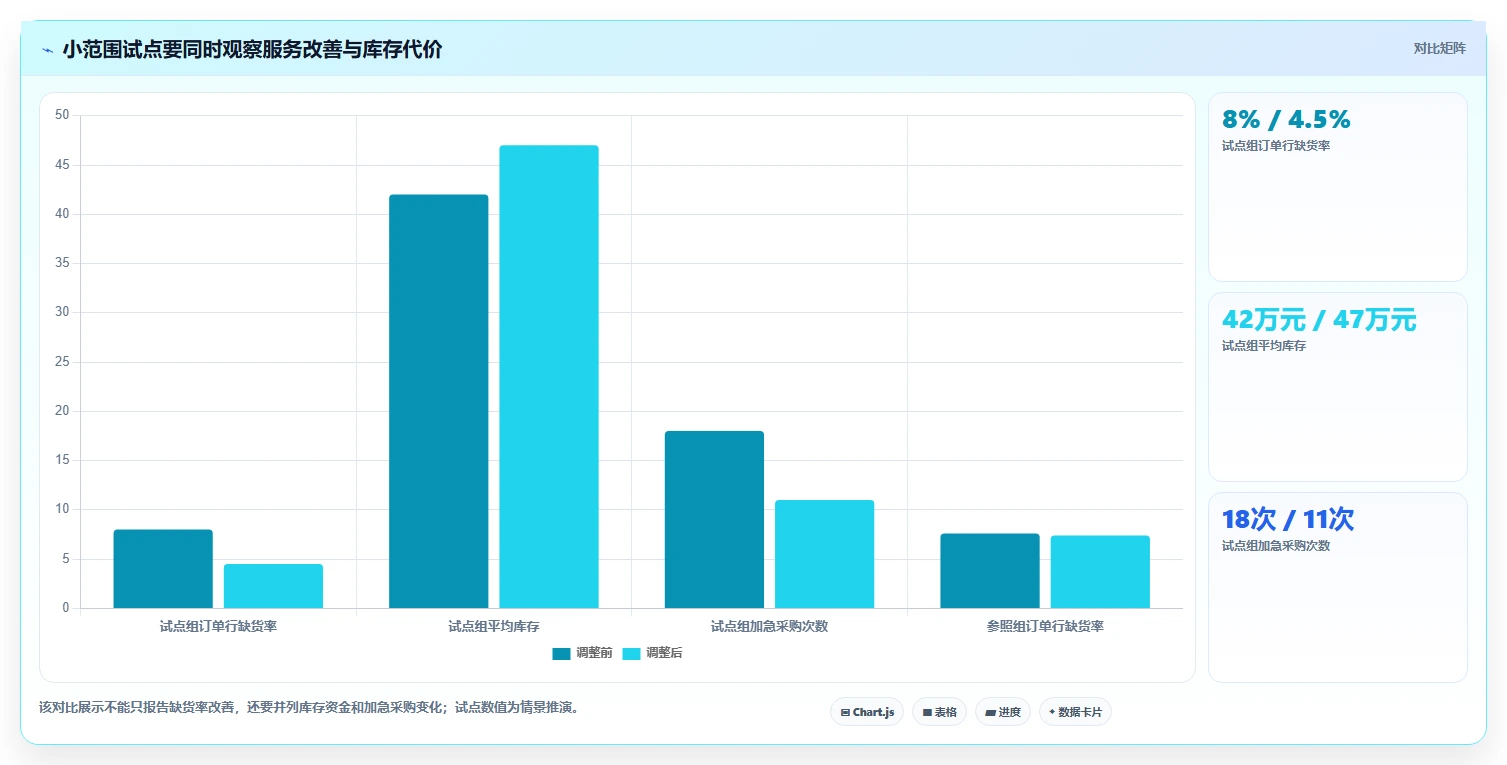Click the 调整后 bar for 参照组订单行缺货率
1507x765 pixels.
[x=1100, y=572]
